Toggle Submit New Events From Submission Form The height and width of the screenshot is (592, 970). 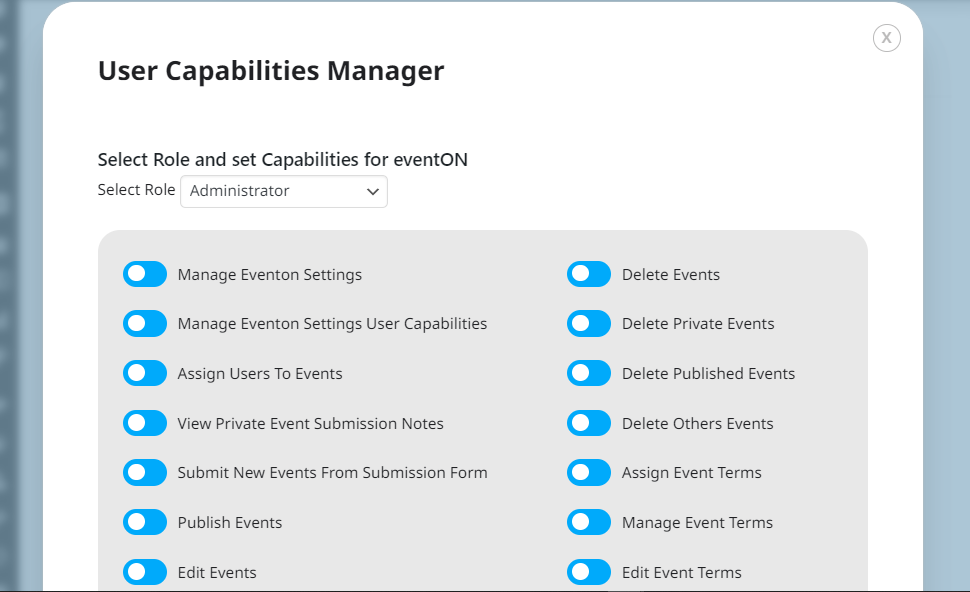tap(145, 473)
